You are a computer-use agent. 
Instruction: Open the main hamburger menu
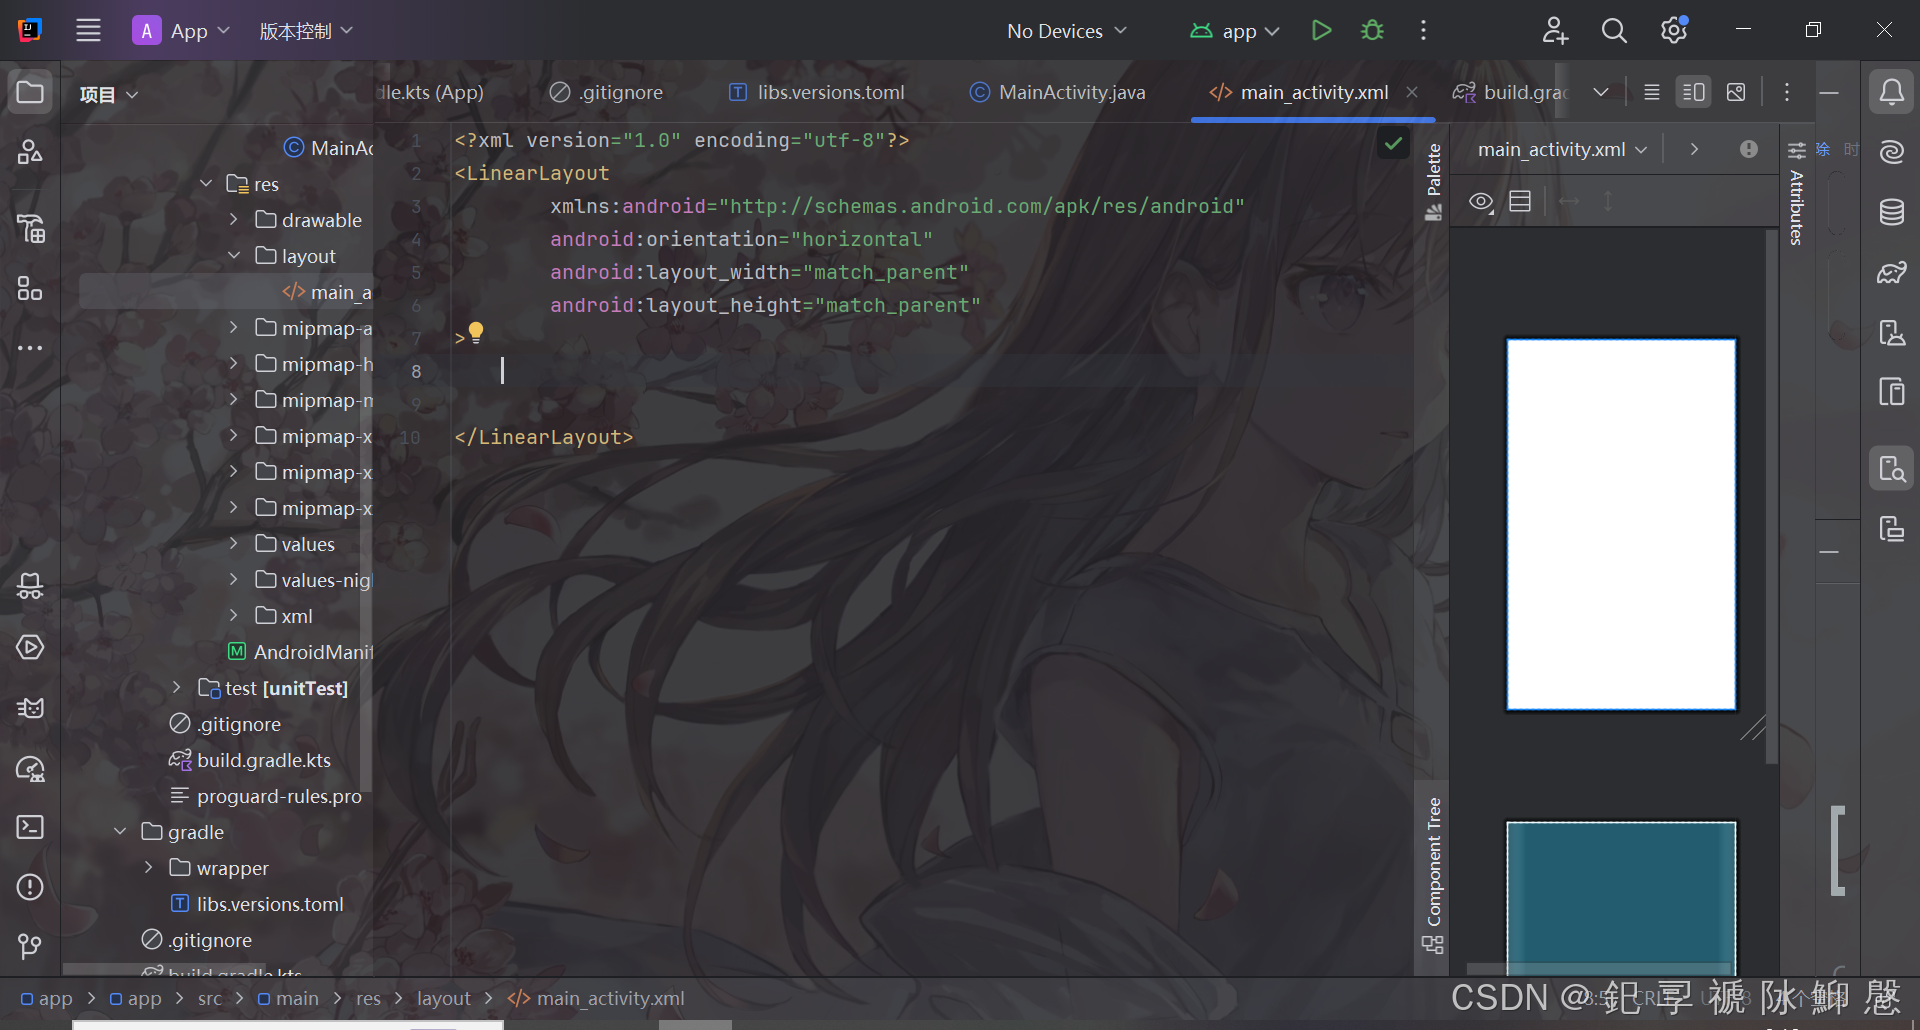(x=89, y=30)
